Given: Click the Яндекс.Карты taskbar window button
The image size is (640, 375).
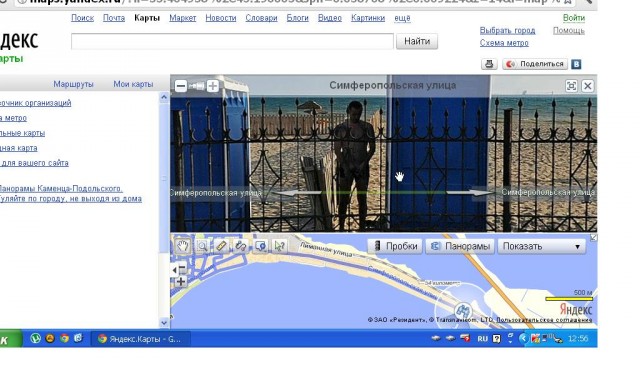Looking at the screenshot, I should click(x=140, y=339).
